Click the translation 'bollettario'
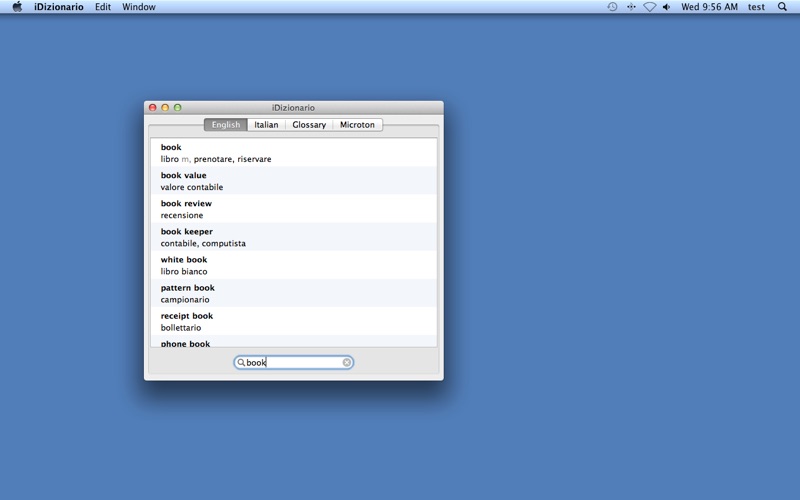The height and width of the screenshot is (500, 800). coord(181,328)
